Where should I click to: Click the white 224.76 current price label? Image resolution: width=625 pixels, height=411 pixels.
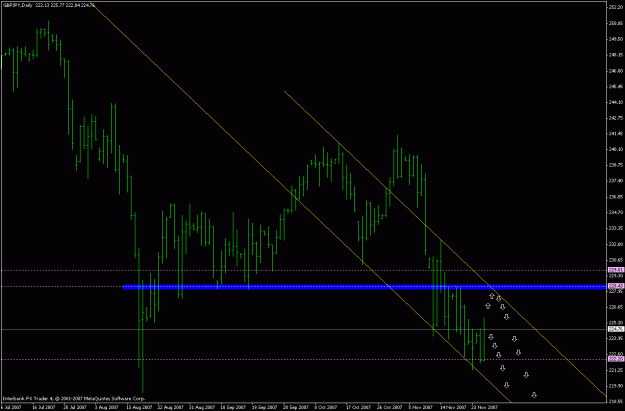(x=616, y=329)
